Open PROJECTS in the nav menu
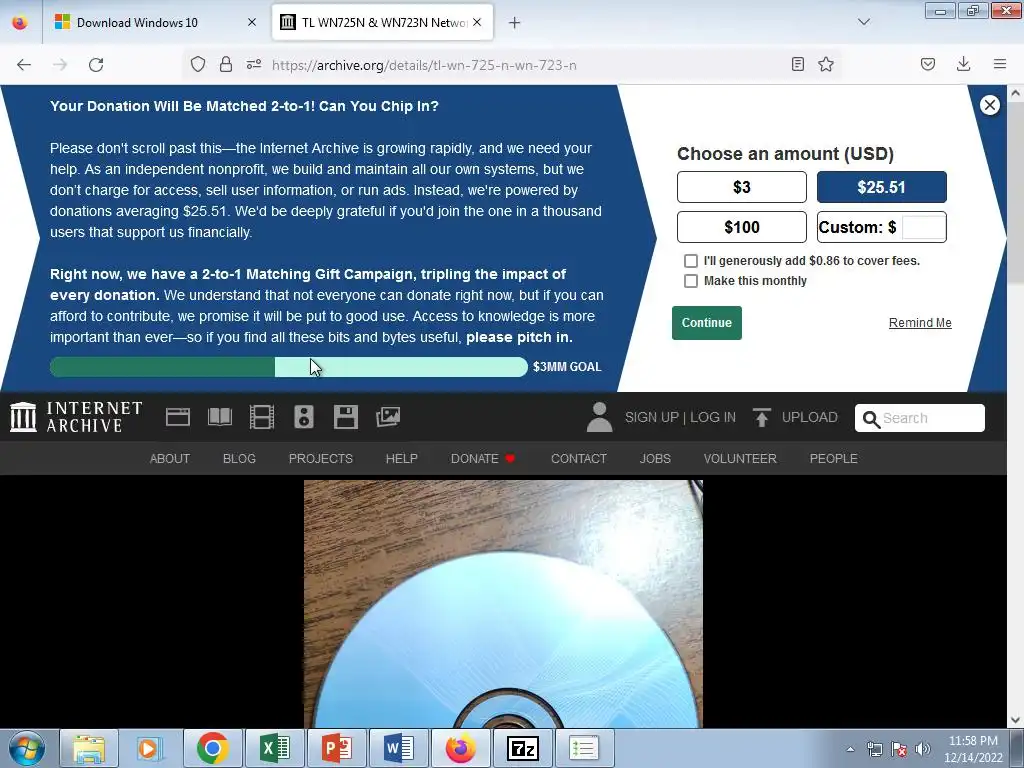 321,458
